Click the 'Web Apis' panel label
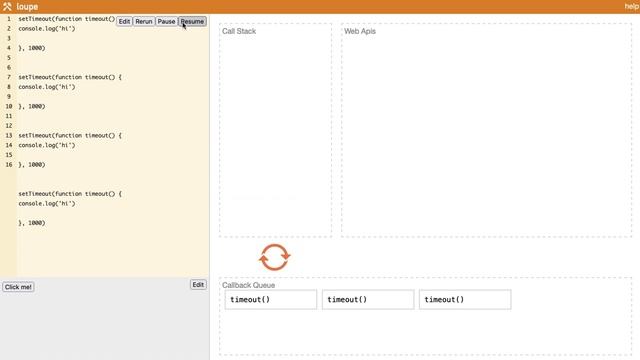Viewport: 640px width, 360px height. [x=360, y=31]
